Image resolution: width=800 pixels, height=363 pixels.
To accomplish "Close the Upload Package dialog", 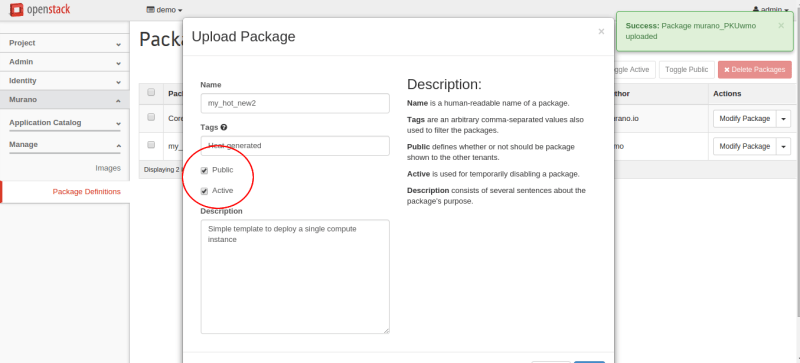I will pyautogui.click(x=601, y=32).
